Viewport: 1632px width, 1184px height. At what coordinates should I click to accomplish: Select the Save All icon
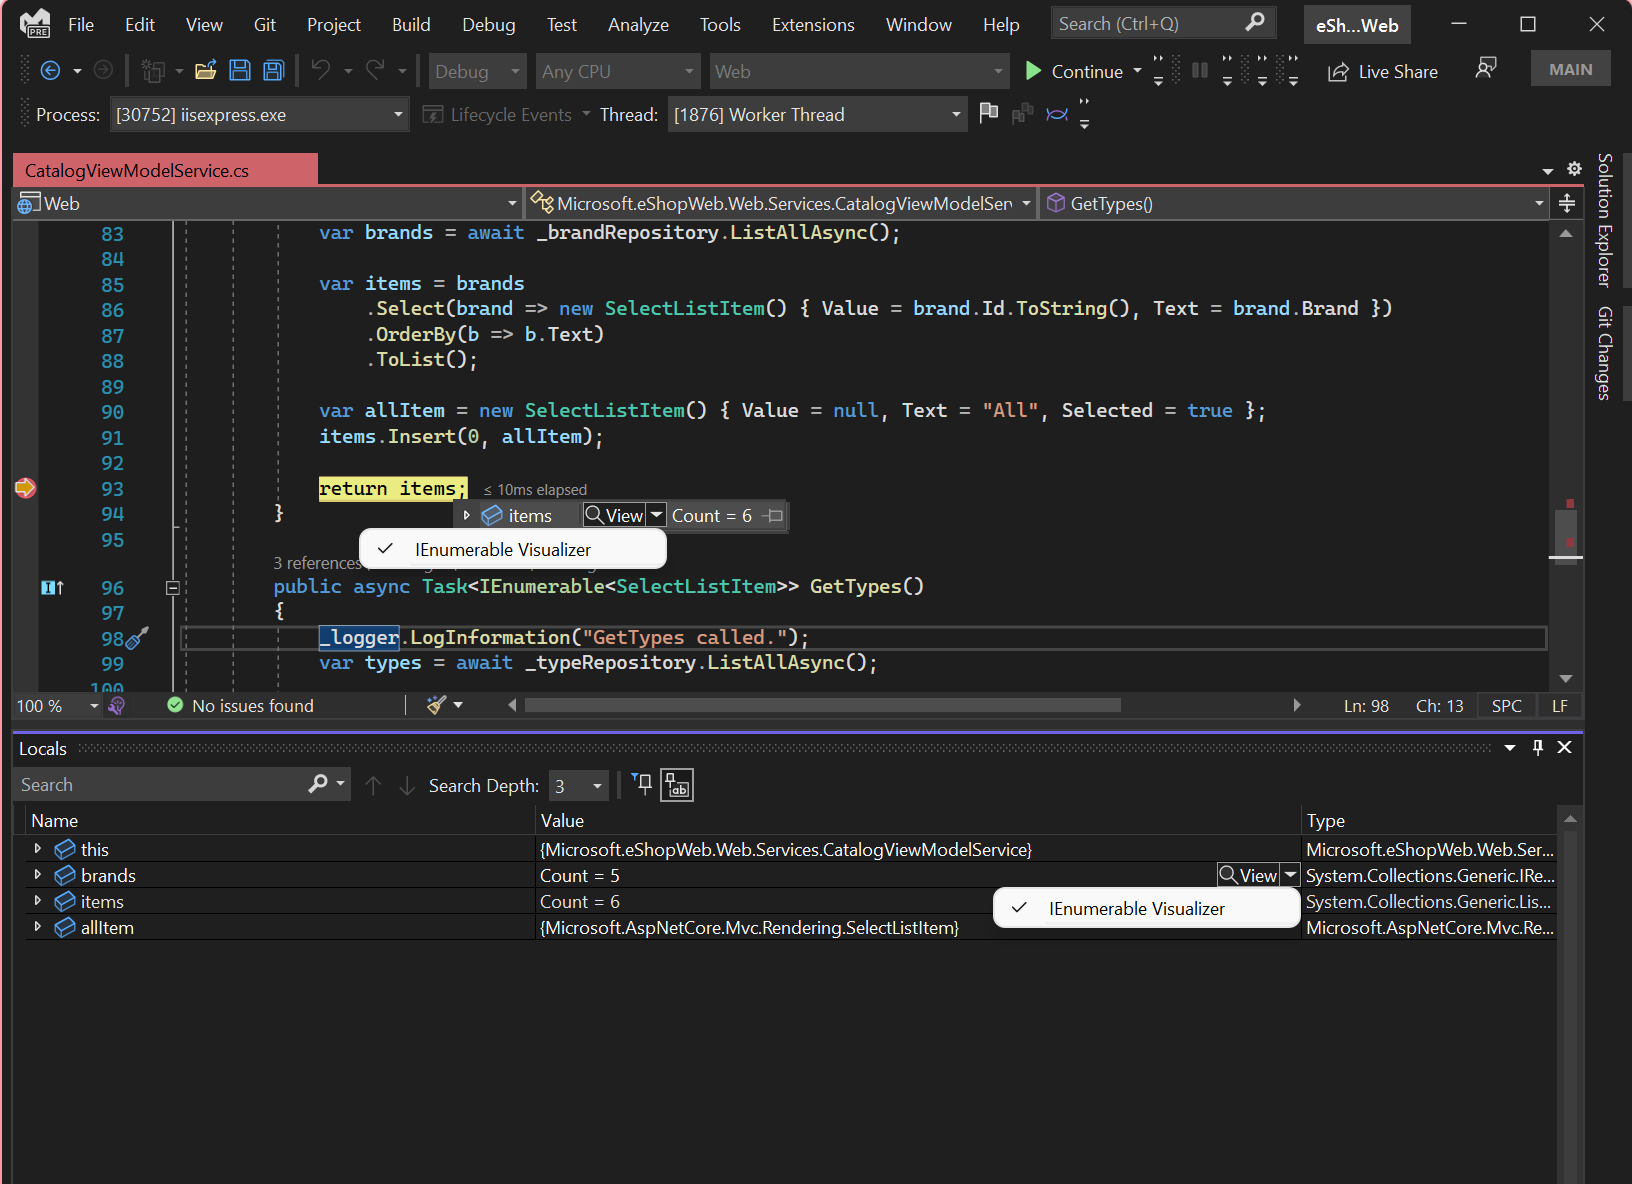[272, 70]
